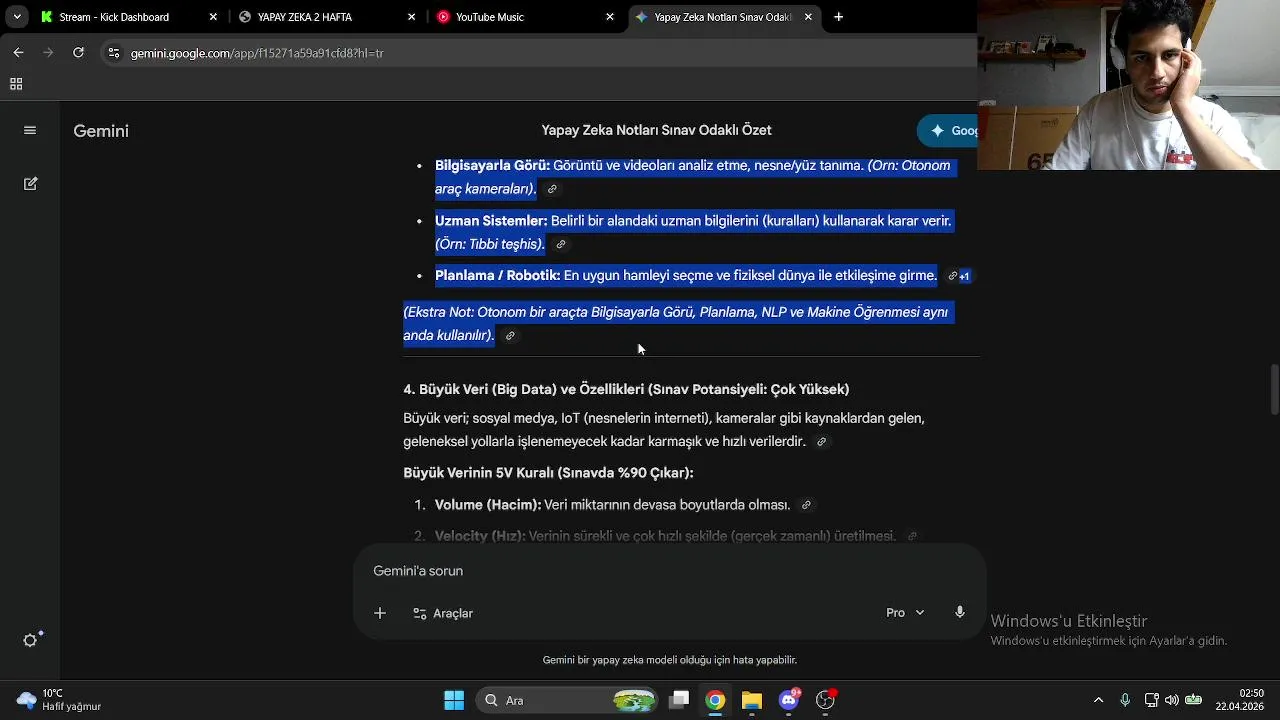Image resolution: width=1280 pixels, height=720 pixels.
Task: Open Google Chrome from the taskbar
Action: click(715, 700)
